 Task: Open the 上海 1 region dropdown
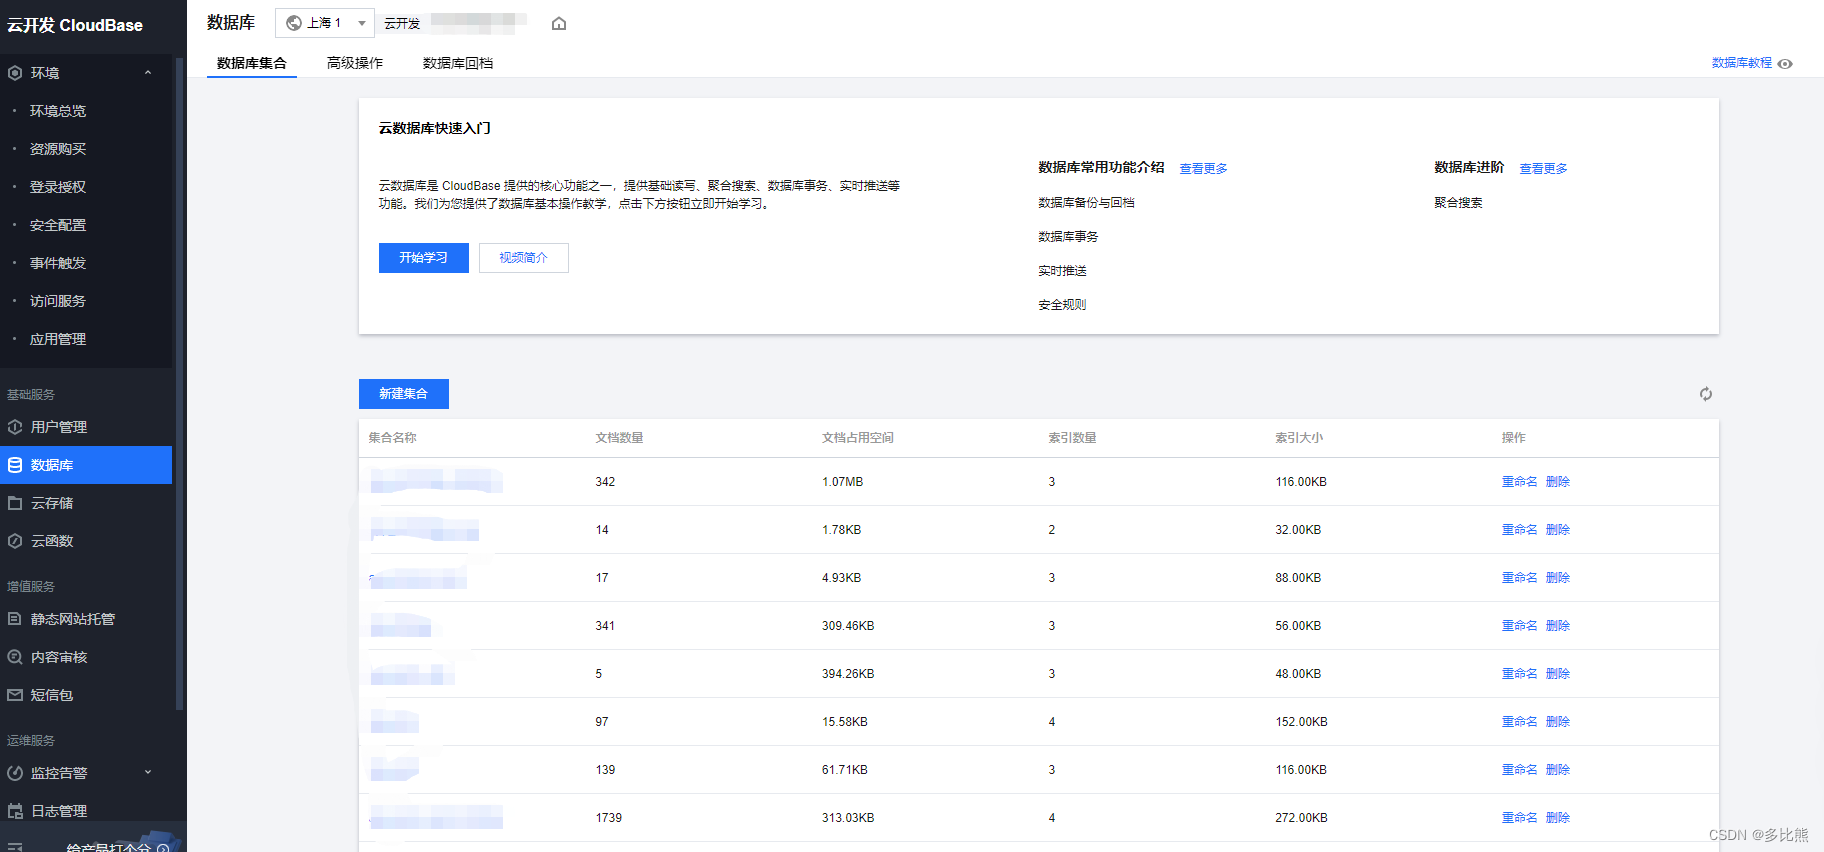click(325, 23)
